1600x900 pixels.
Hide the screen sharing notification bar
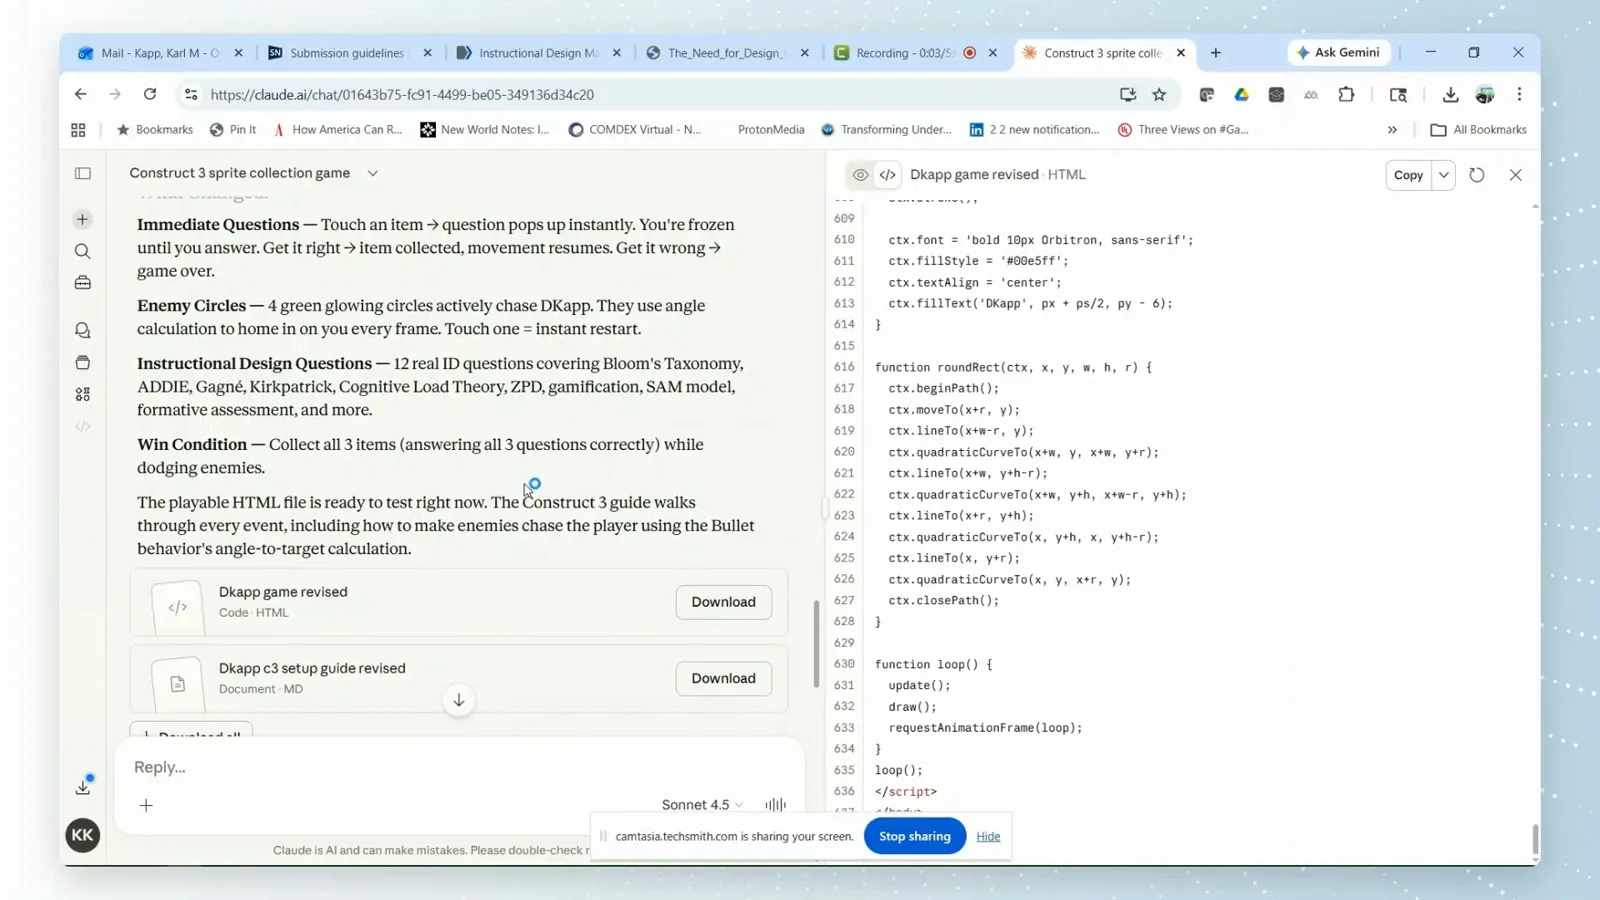[988, 836]
